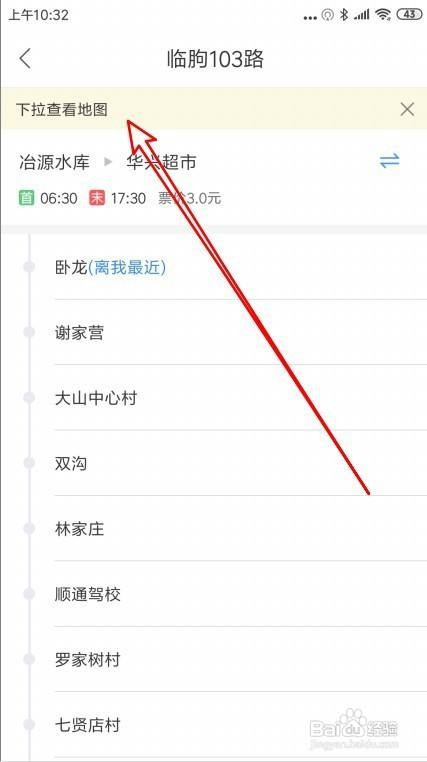The width and height of the screenshot is (427, 762).
Task: Tap the 离我最近 nearest-stop label
Action: click(x=127, y=267)
